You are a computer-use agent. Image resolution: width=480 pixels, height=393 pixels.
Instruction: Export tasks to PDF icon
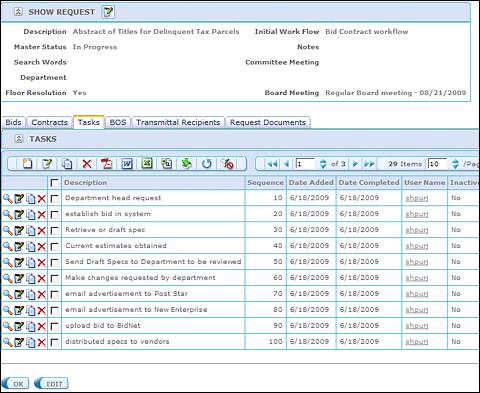(x=107, y=164)
